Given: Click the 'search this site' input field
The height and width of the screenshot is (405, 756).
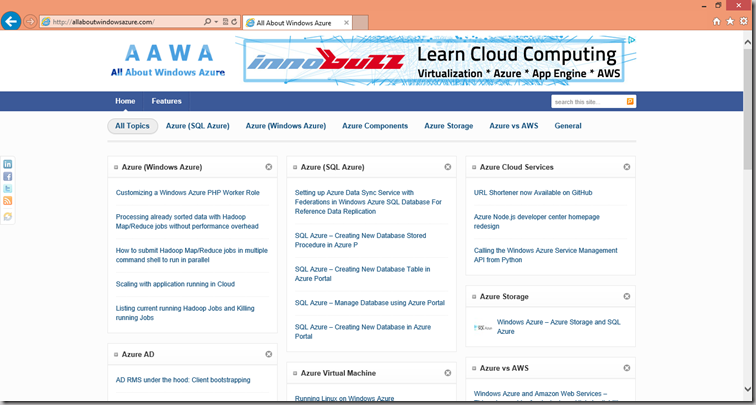Looking at the screenshot, I should point(587,102).
